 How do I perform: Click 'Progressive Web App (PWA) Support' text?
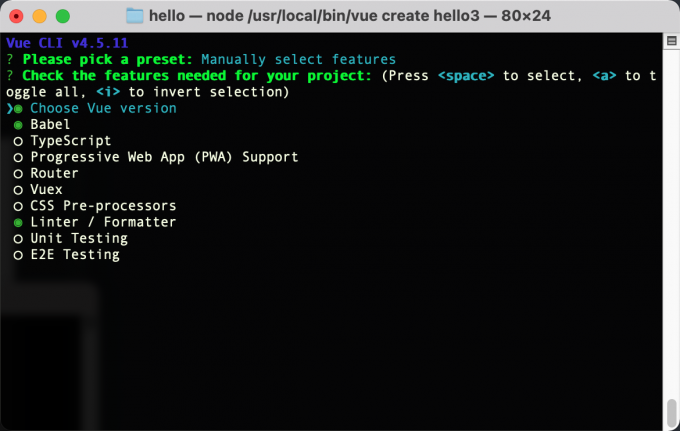(x=164, y=157)
